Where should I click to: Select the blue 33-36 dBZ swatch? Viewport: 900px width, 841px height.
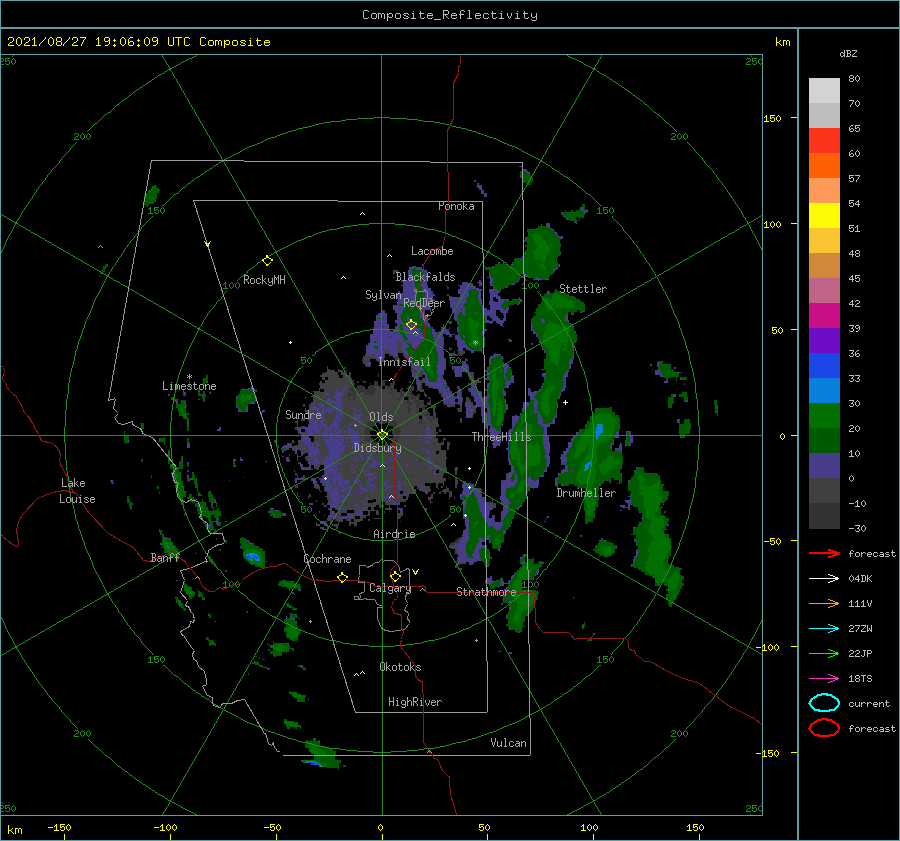824,366
